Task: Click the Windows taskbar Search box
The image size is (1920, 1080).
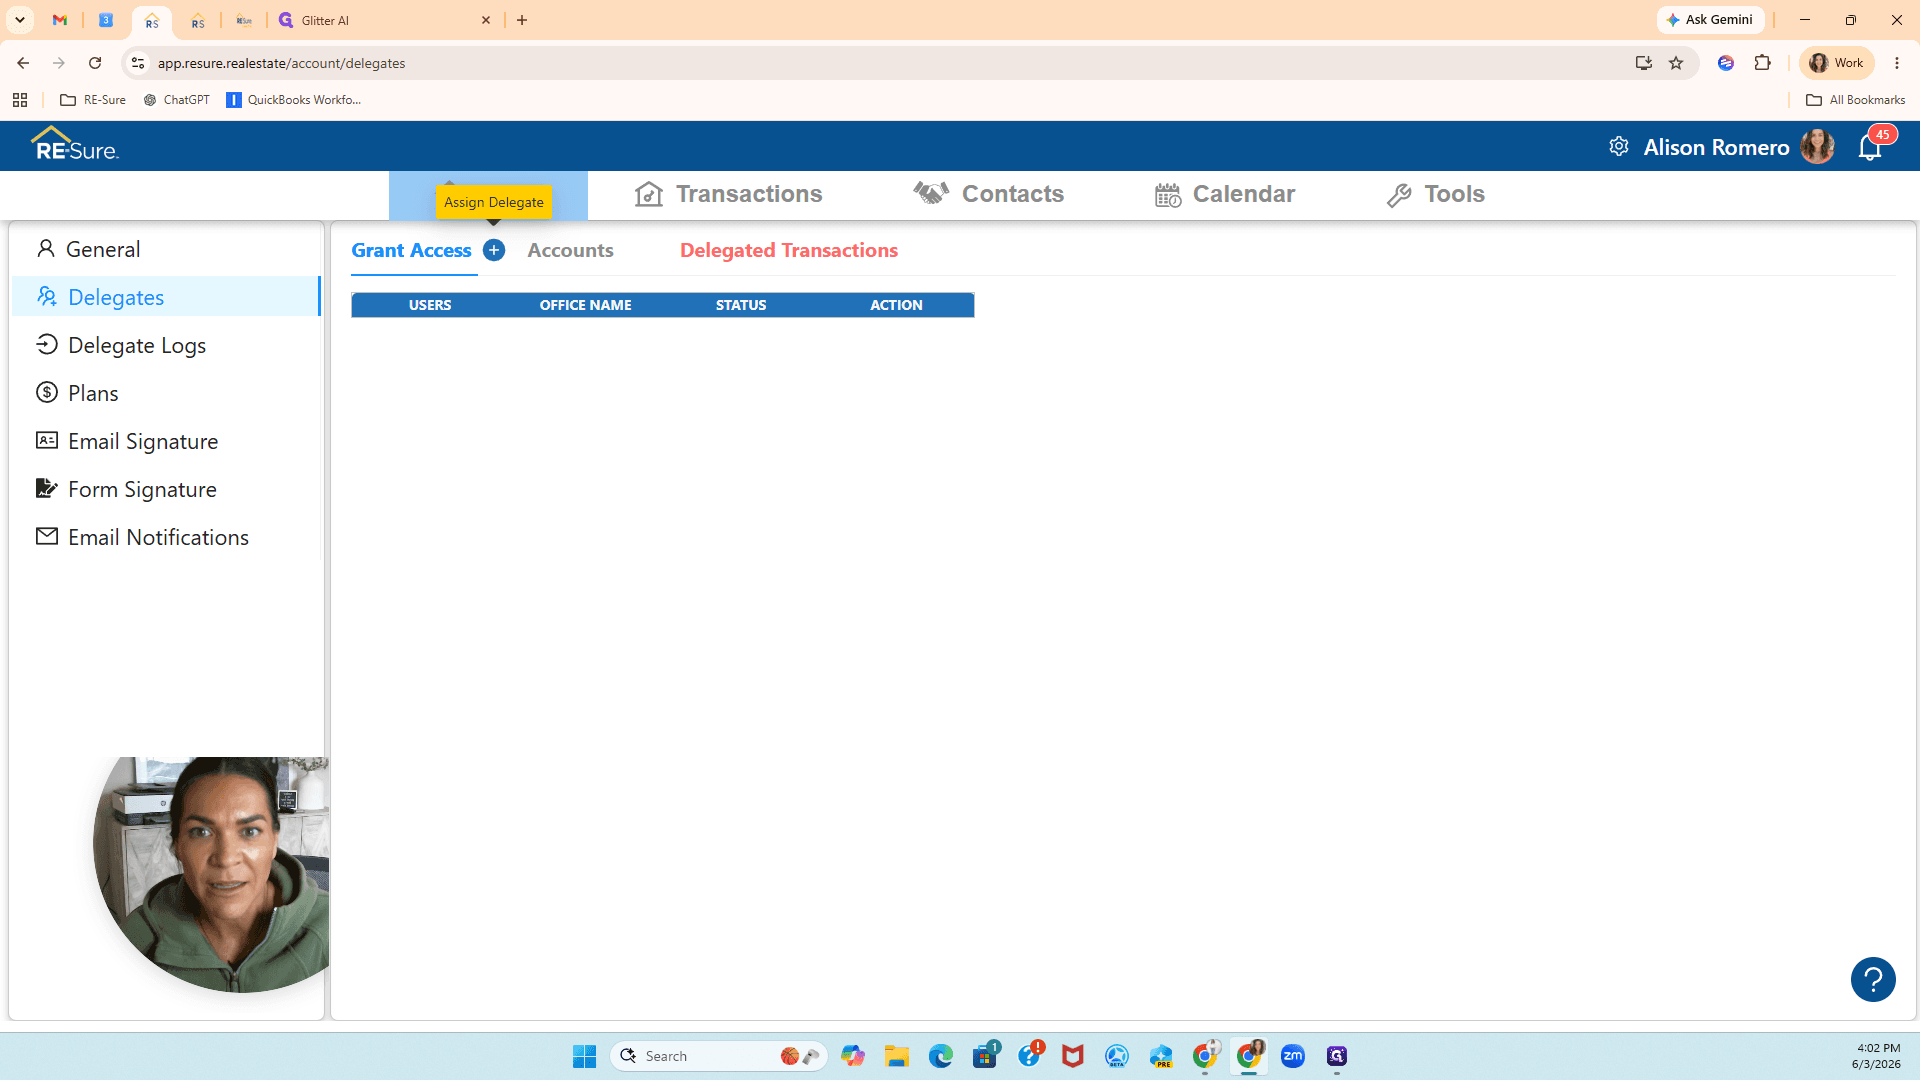Action: click(x=718, y=1056)
